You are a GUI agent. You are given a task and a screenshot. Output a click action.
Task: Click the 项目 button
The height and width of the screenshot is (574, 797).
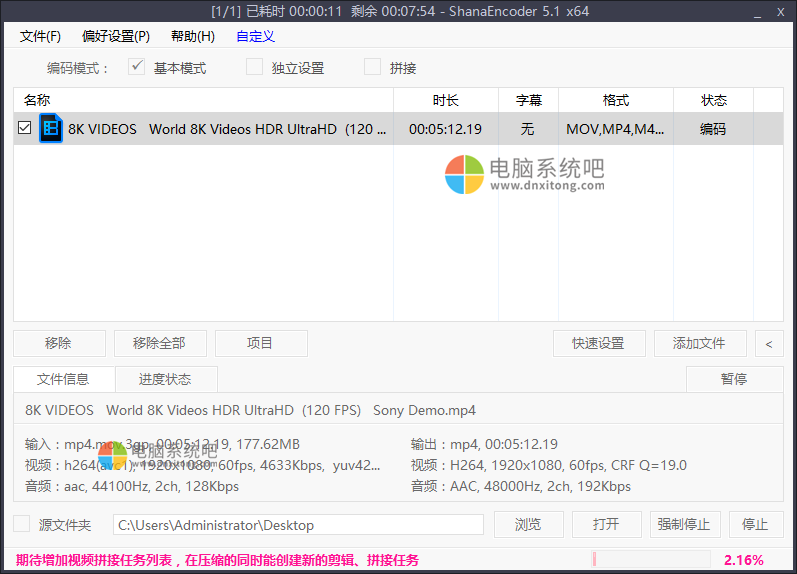click(x=261, y=343)
